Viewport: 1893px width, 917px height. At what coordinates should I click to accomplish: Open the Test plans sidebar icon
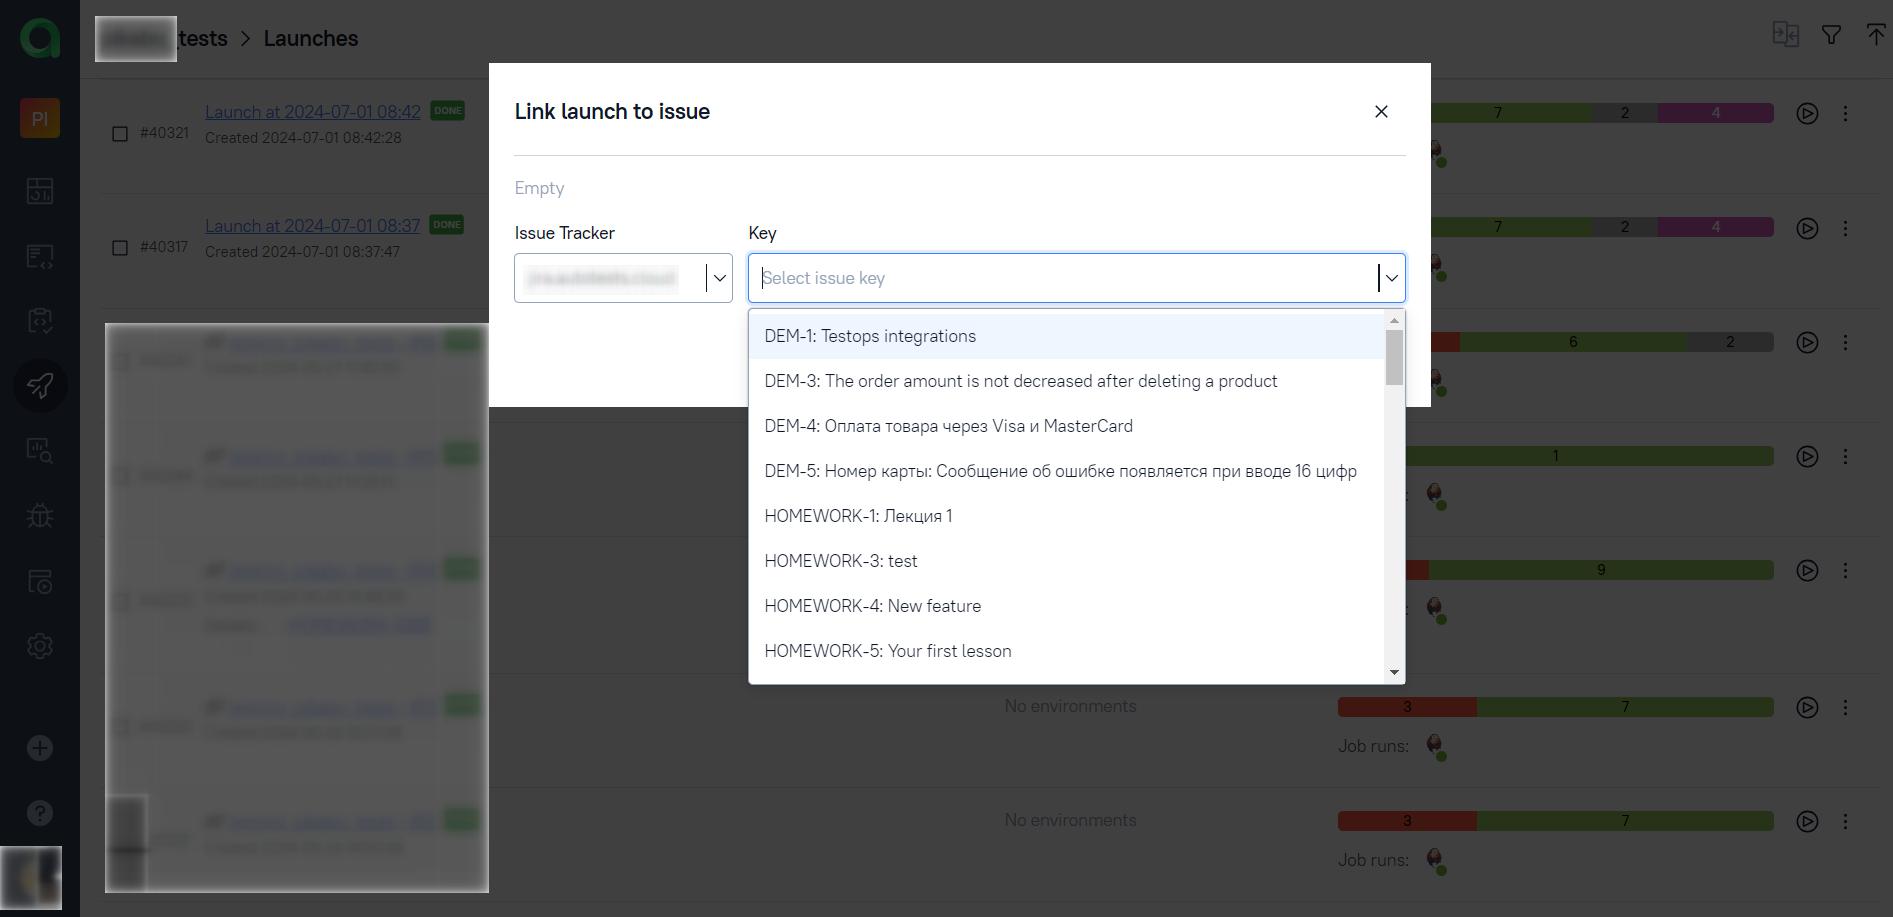pos(40,321)
